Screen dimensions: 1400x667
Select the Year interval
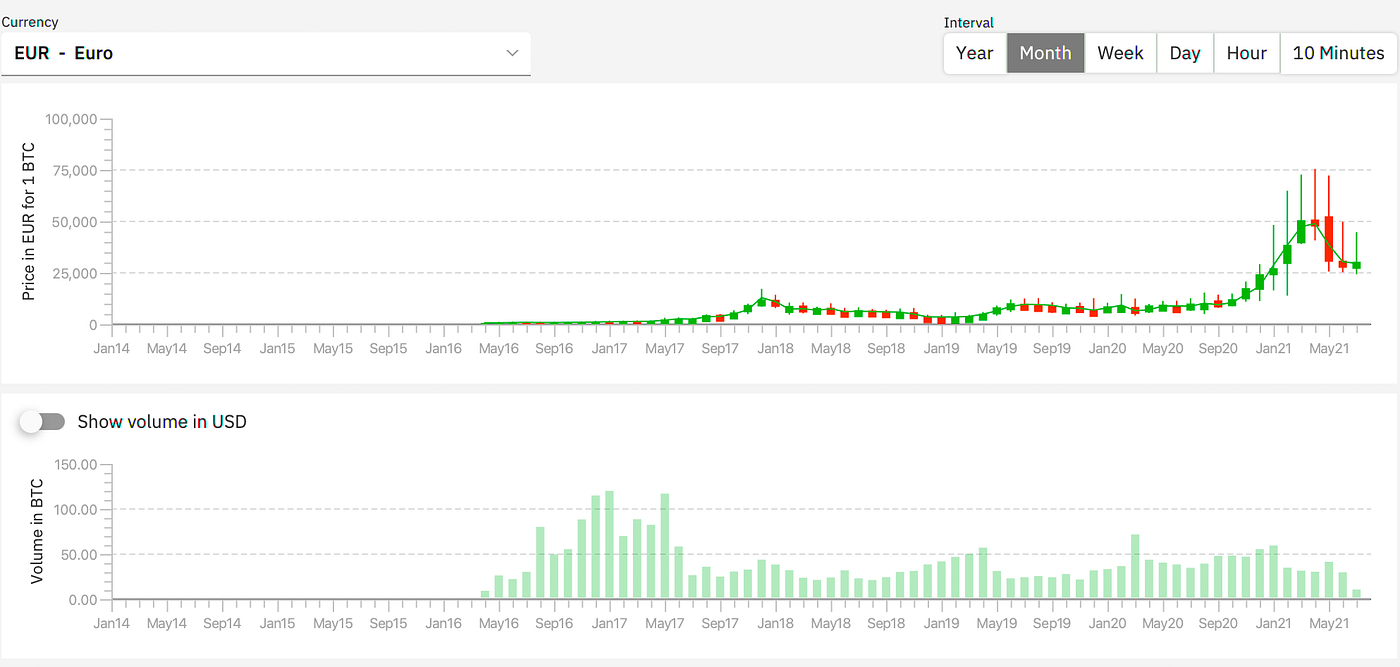(x=974, y=53)
